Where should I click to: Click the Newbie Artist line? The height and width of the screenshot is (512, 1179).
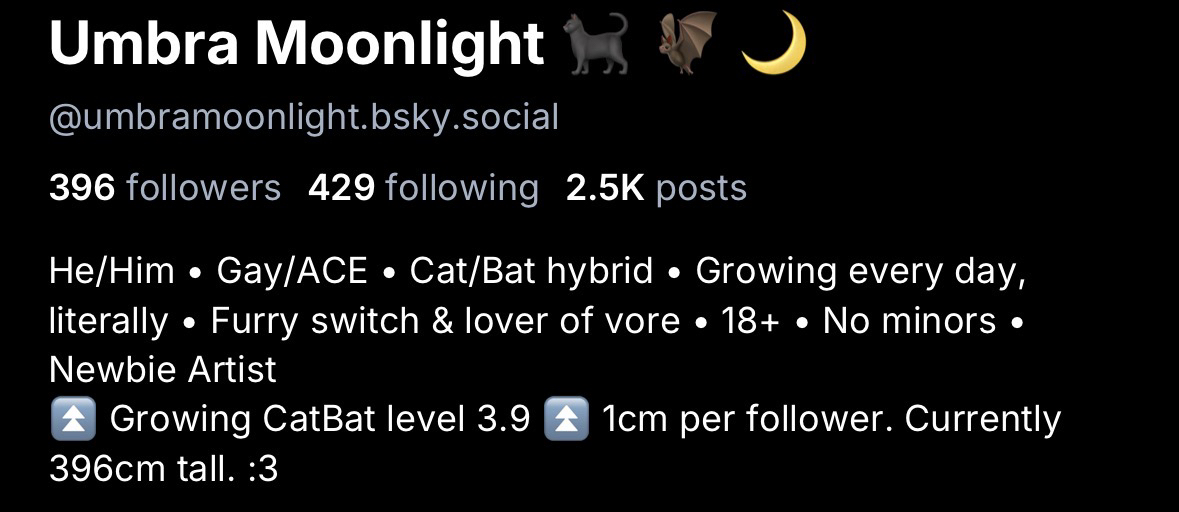pyautogui.click(x=162, y=370)
